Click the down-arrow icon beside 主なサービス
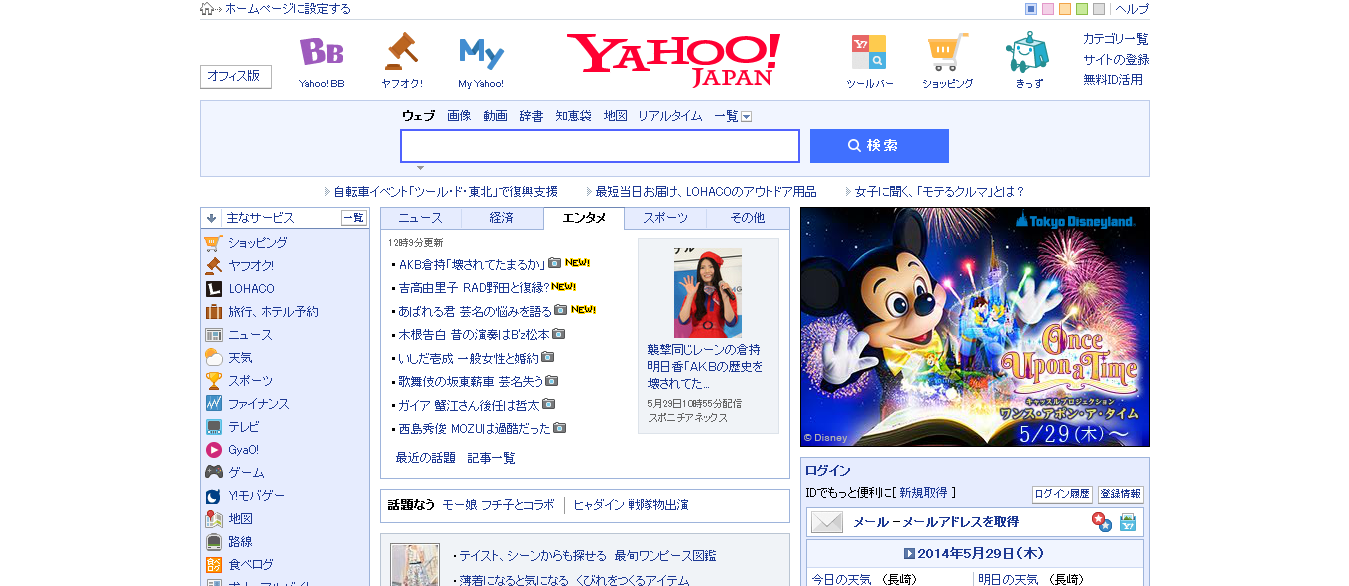 pyautogui.click(x=212, y=218)
